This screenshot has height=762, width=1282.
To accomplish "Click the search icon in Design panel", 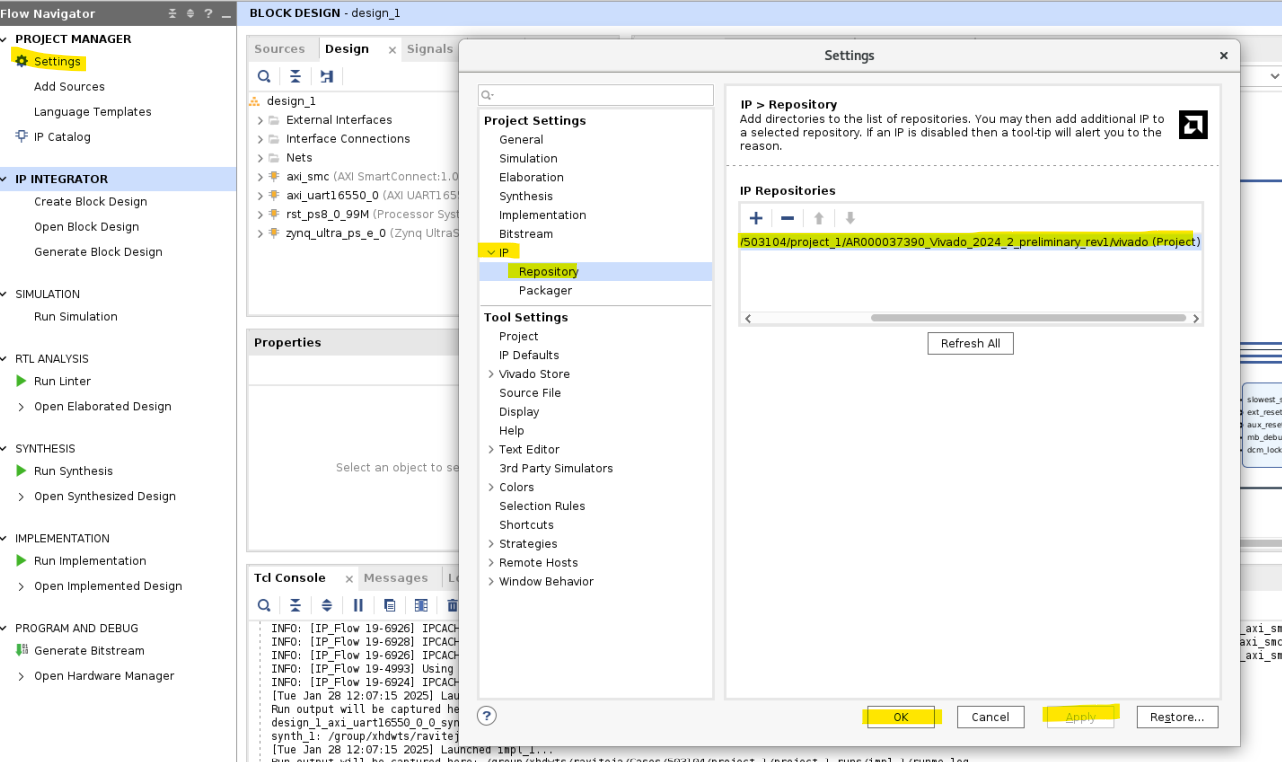I will 264,76.
